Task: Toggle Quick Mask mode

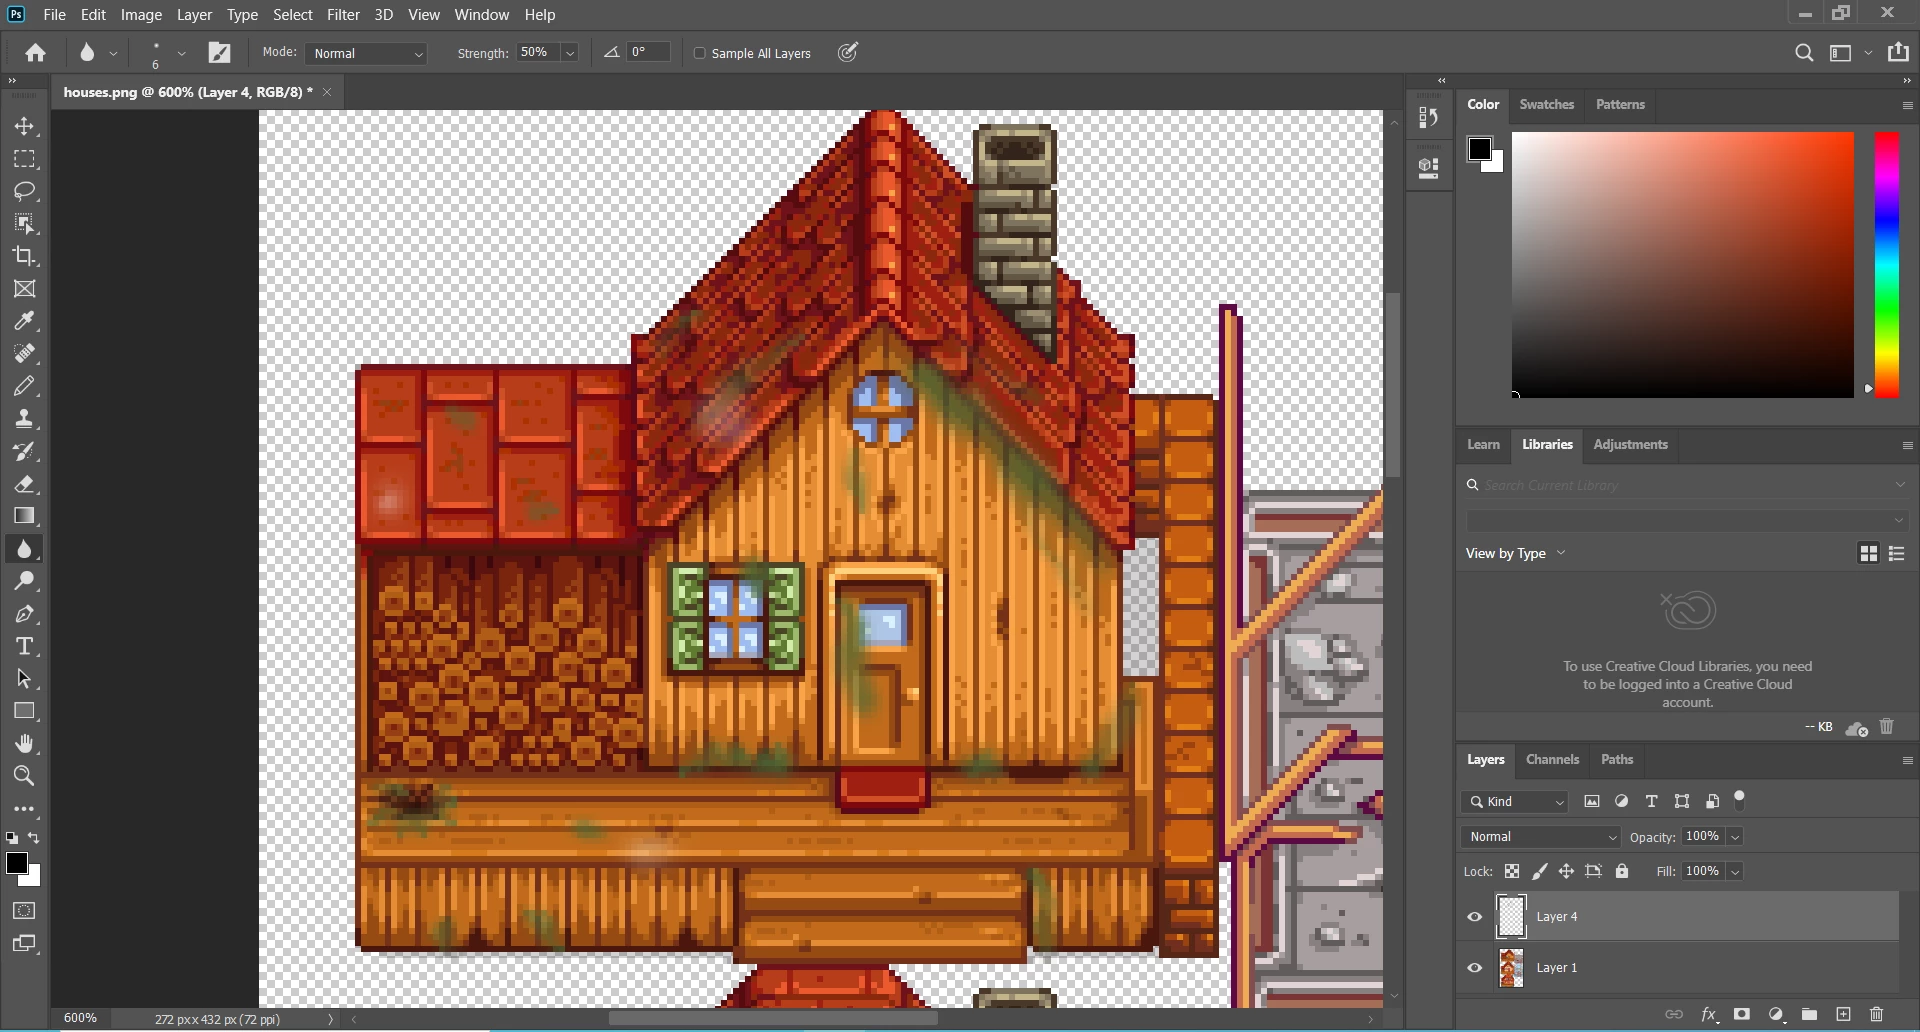Action: pos(25,911)
